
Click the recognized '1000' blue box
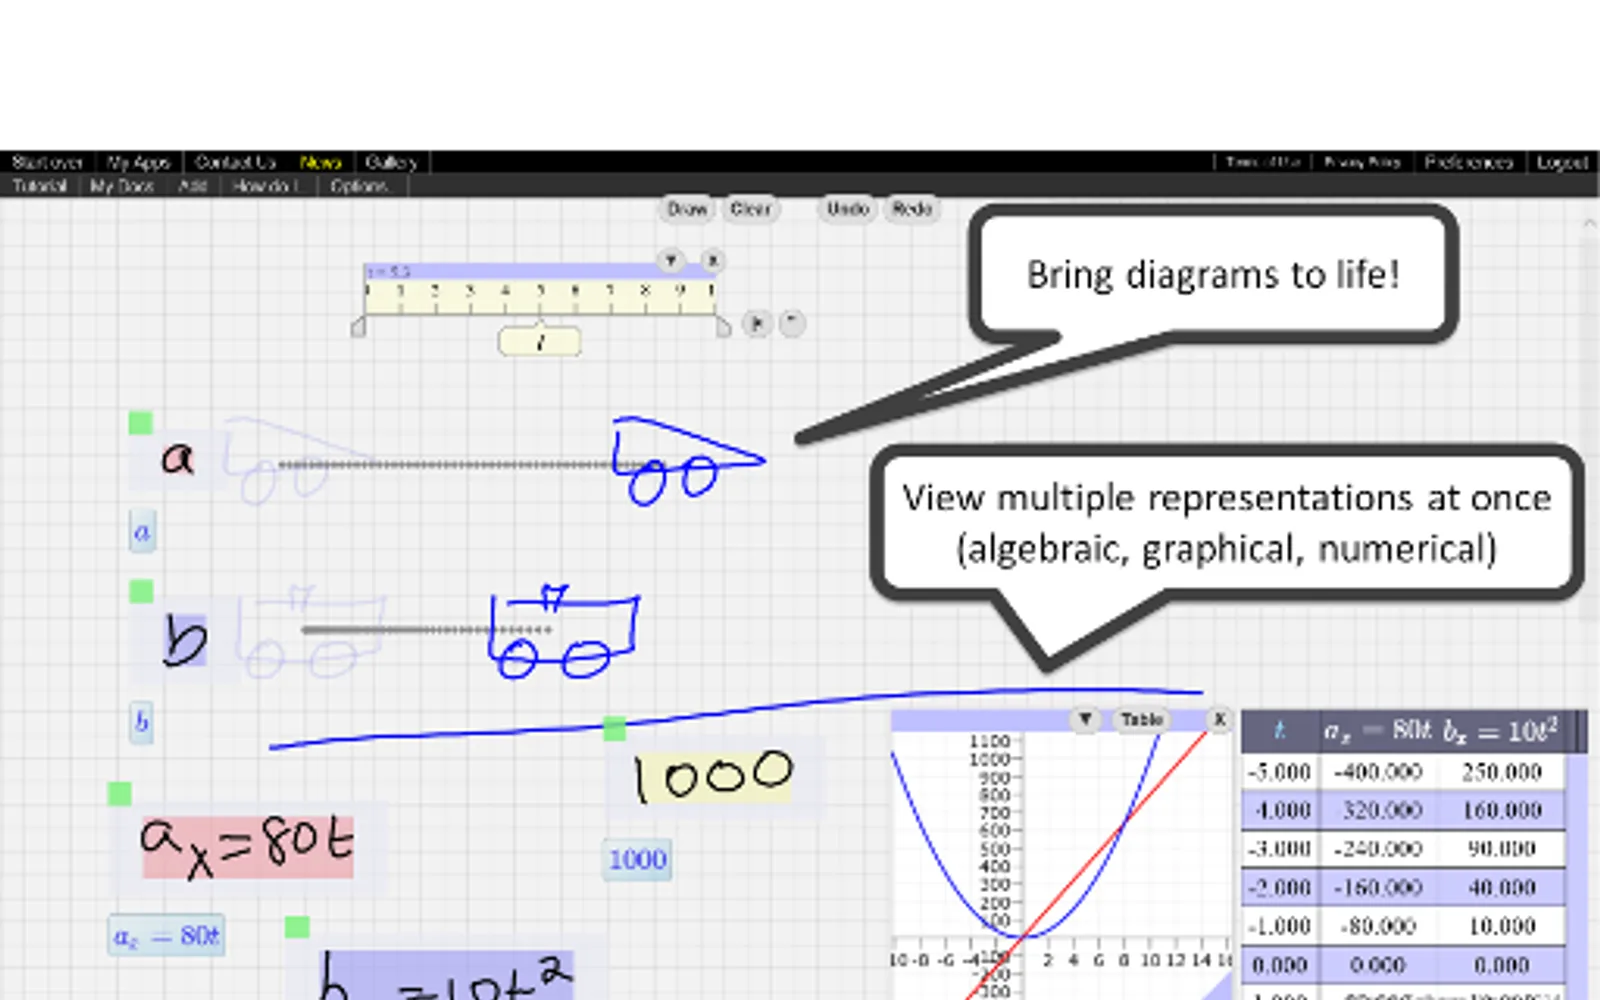[x=637, y=860]
